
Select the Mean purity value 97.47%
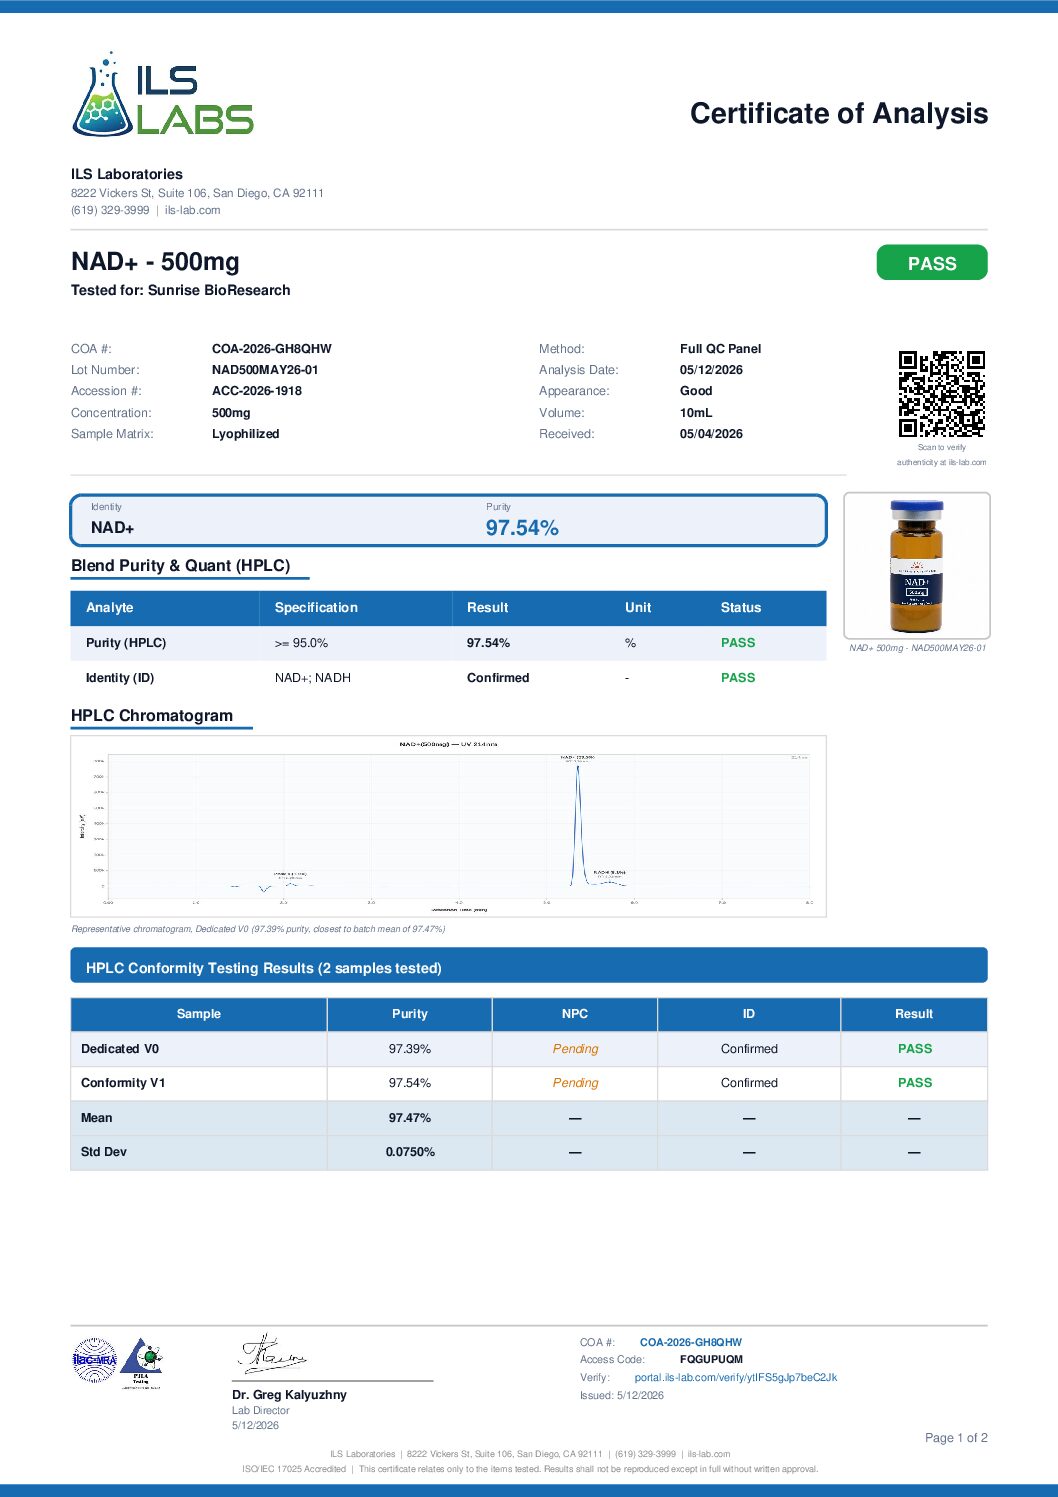pos(410,1118)
